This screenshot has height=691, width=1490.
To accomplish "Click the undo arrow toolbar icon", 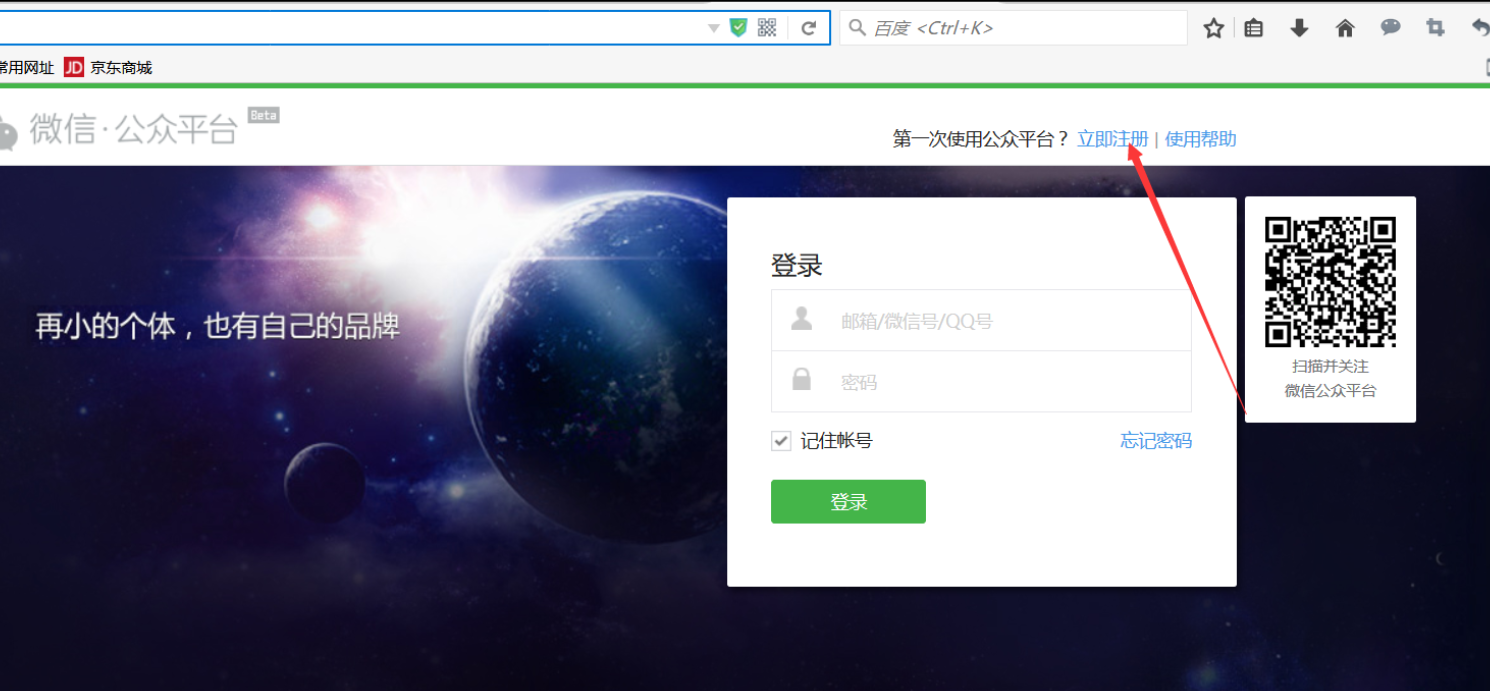I will coord(1481,28).
